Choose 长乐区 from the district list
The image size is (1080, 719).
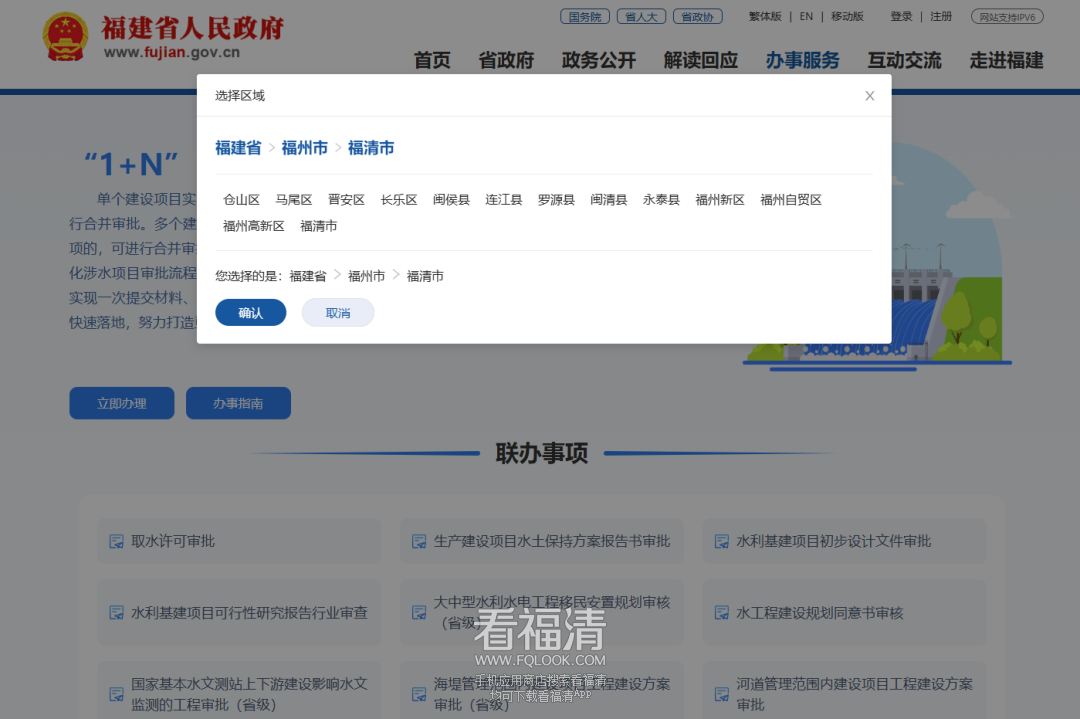[399, 200]
